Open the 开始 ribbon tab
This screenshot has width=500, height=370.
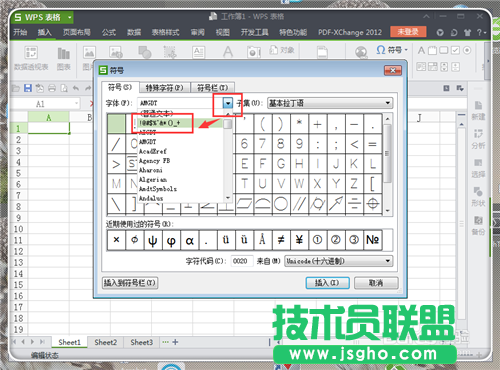[x=20, y=32]
